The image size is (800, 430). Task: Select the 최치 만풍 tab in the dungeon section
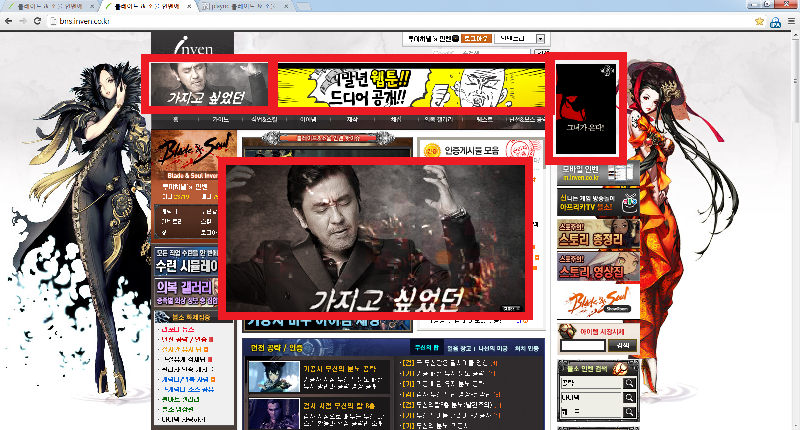coord(526,348)
